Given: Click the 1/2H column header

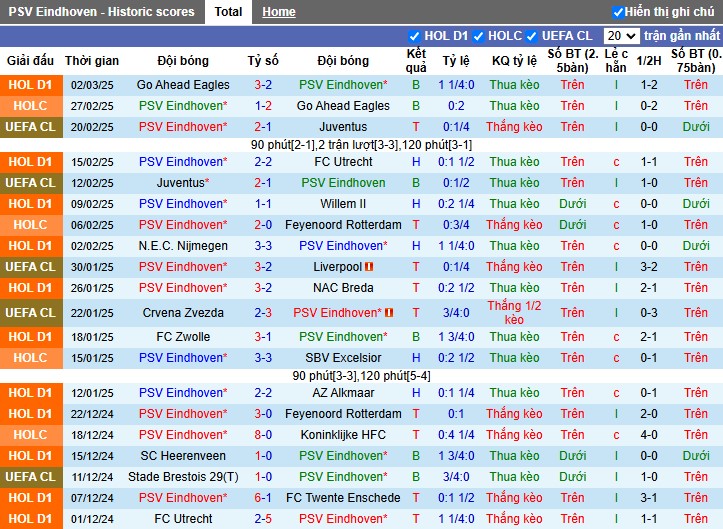Looking at the screenshot, I should click(649, 60).
